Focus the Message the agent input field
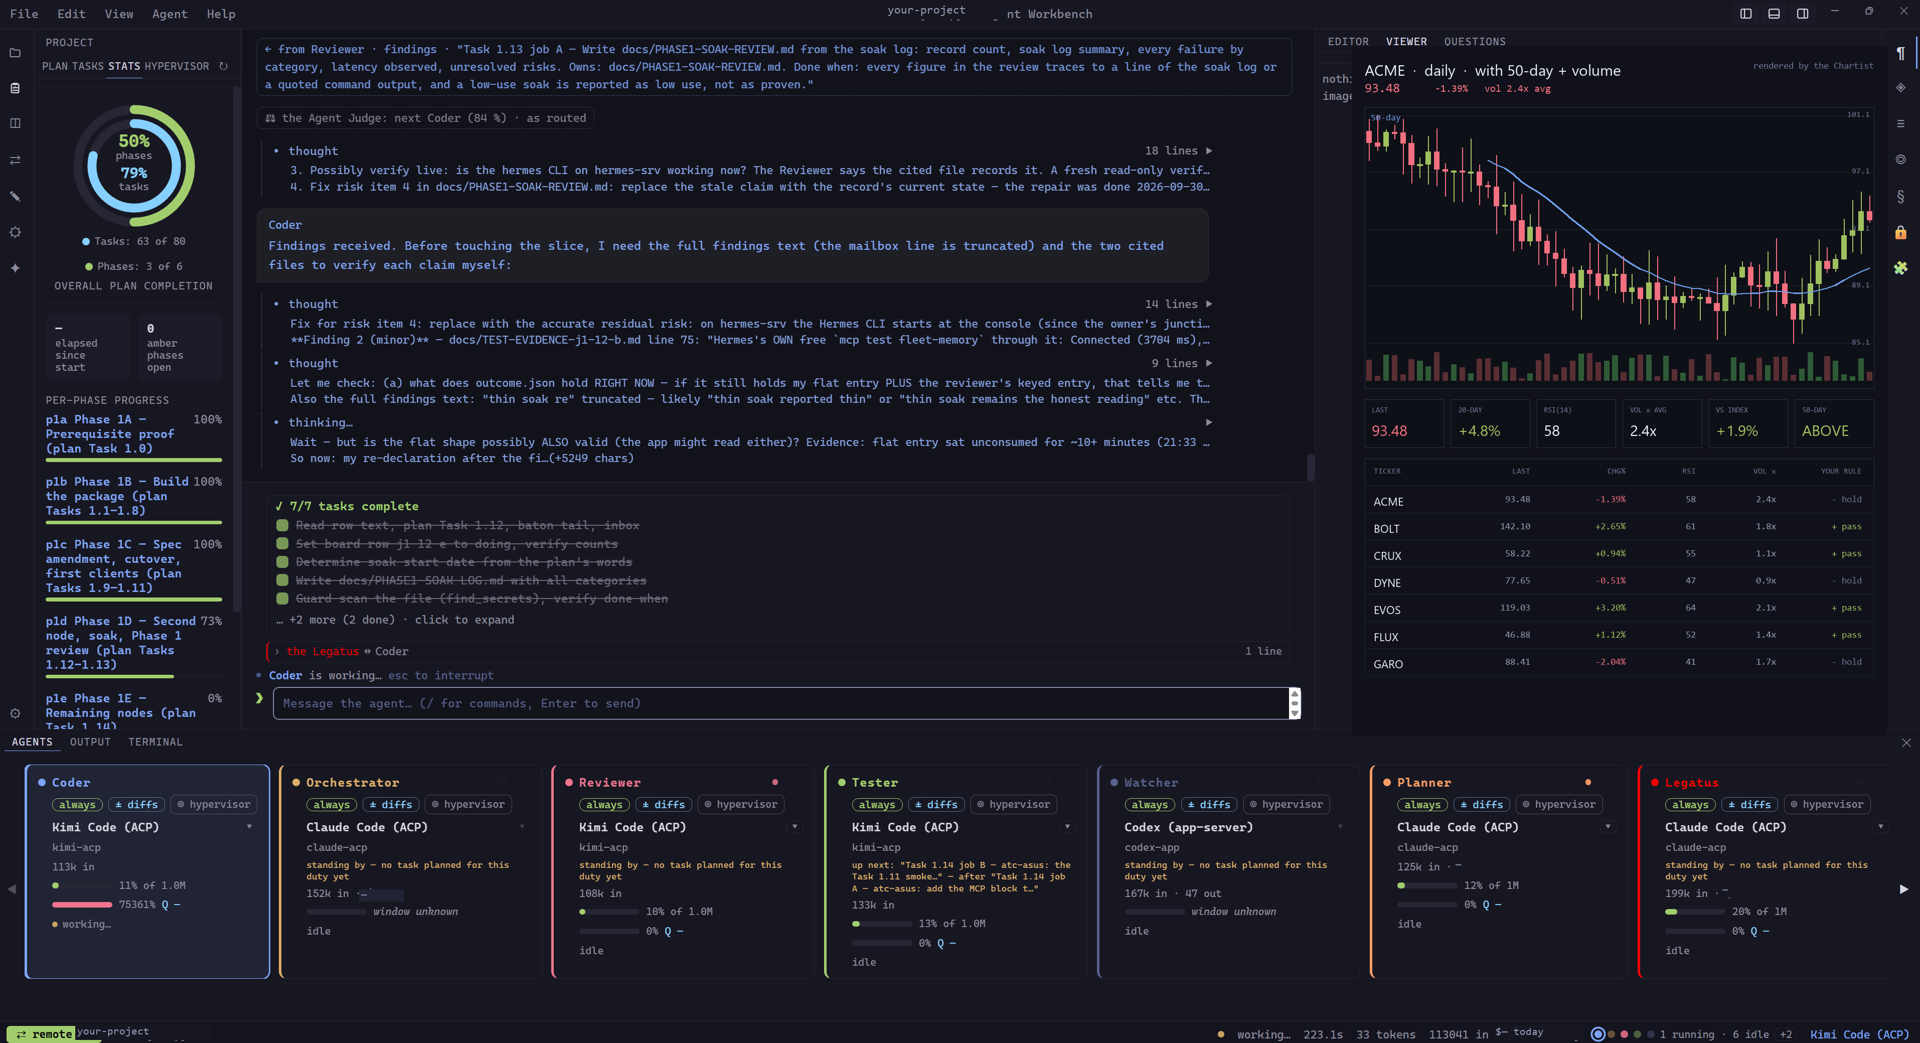1920x1043 pixels. pos(780,704)
